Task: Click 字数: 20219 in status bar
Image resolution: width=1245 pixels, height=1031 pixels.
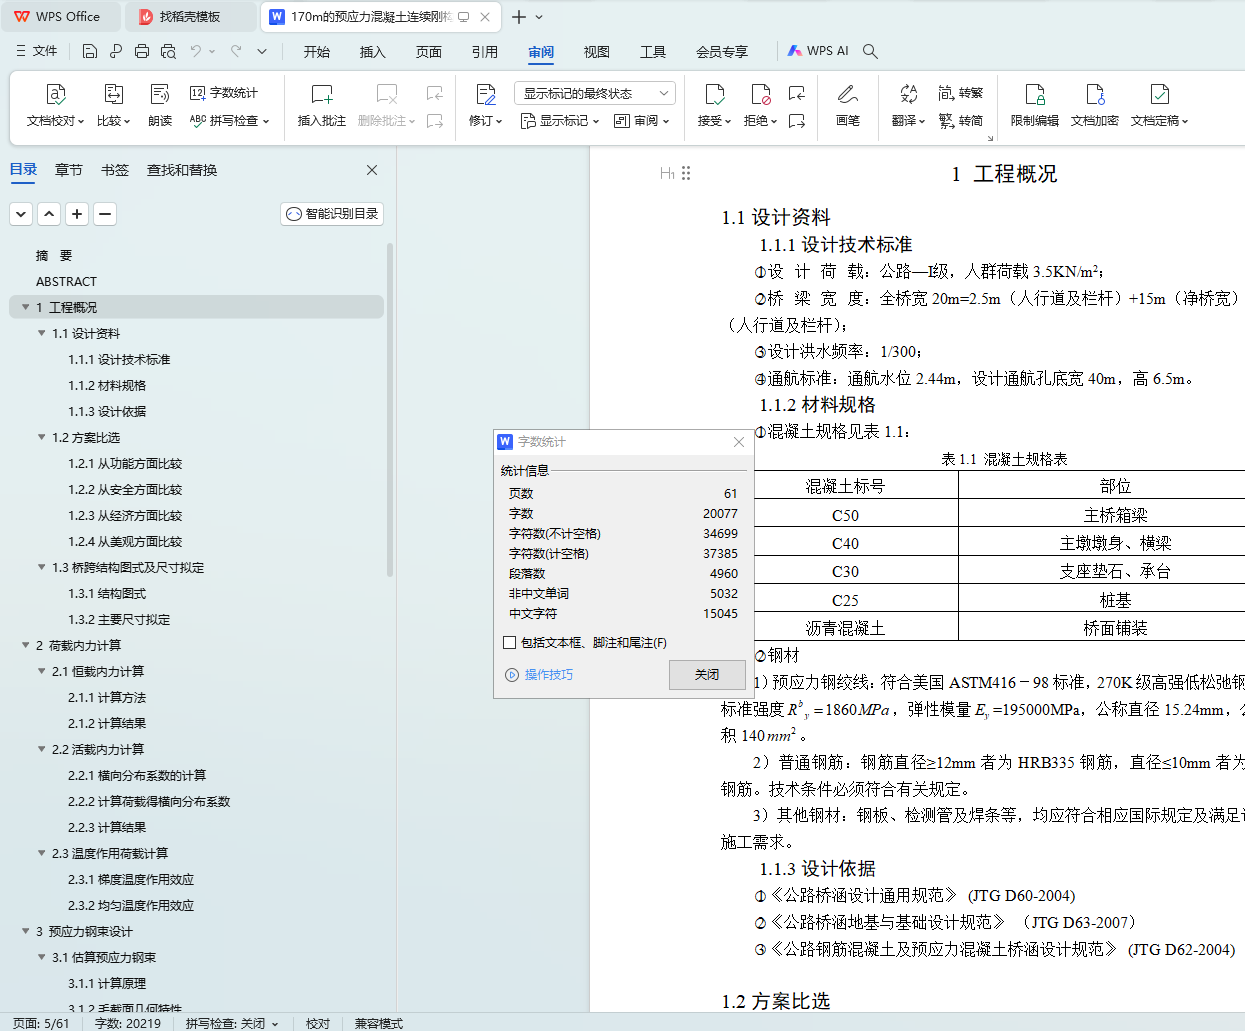Action: pos(127,1023)
